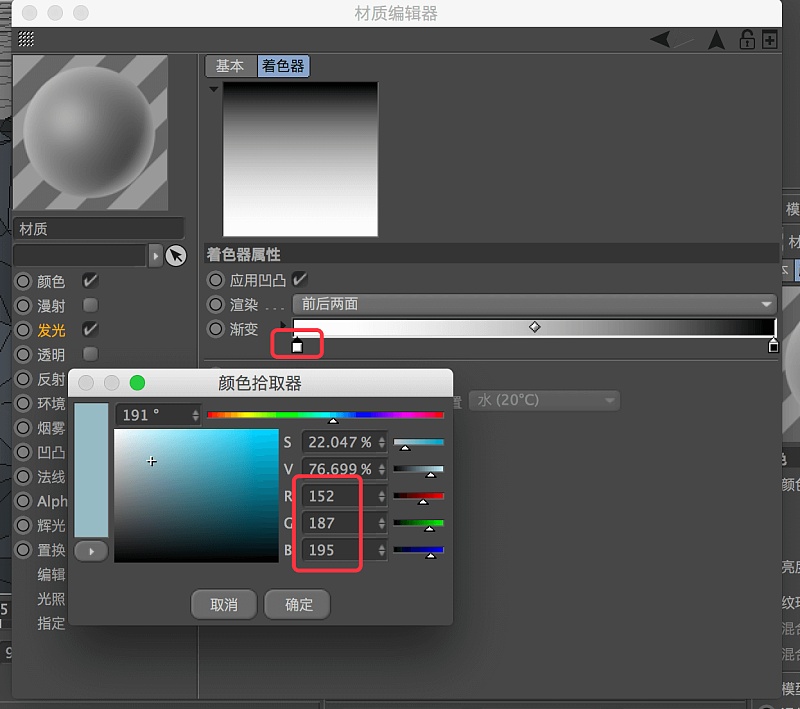
Task: Click the new window plus icon
Action: click(x=769, y=39)
